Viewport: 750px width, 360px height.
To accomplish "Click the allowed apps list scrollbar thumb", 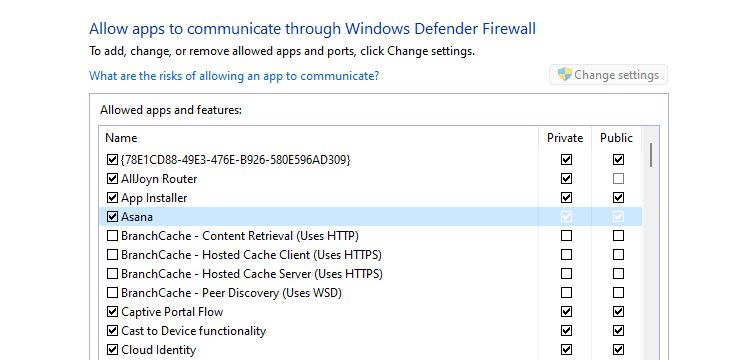I will pyautogui.click(x=651, y=155).
